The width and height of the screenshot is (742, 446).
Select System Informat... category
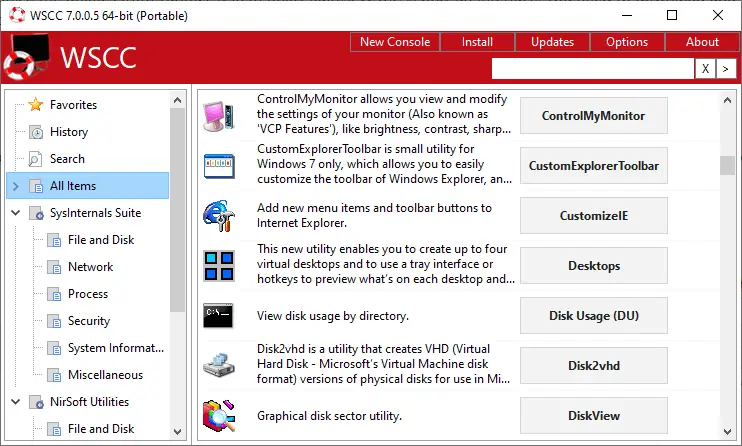[x=116, y=348]
